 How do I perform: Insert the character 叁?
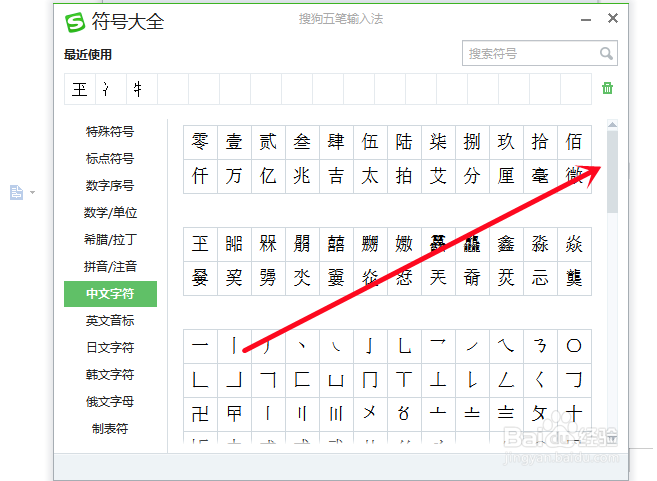coord(302,142)
